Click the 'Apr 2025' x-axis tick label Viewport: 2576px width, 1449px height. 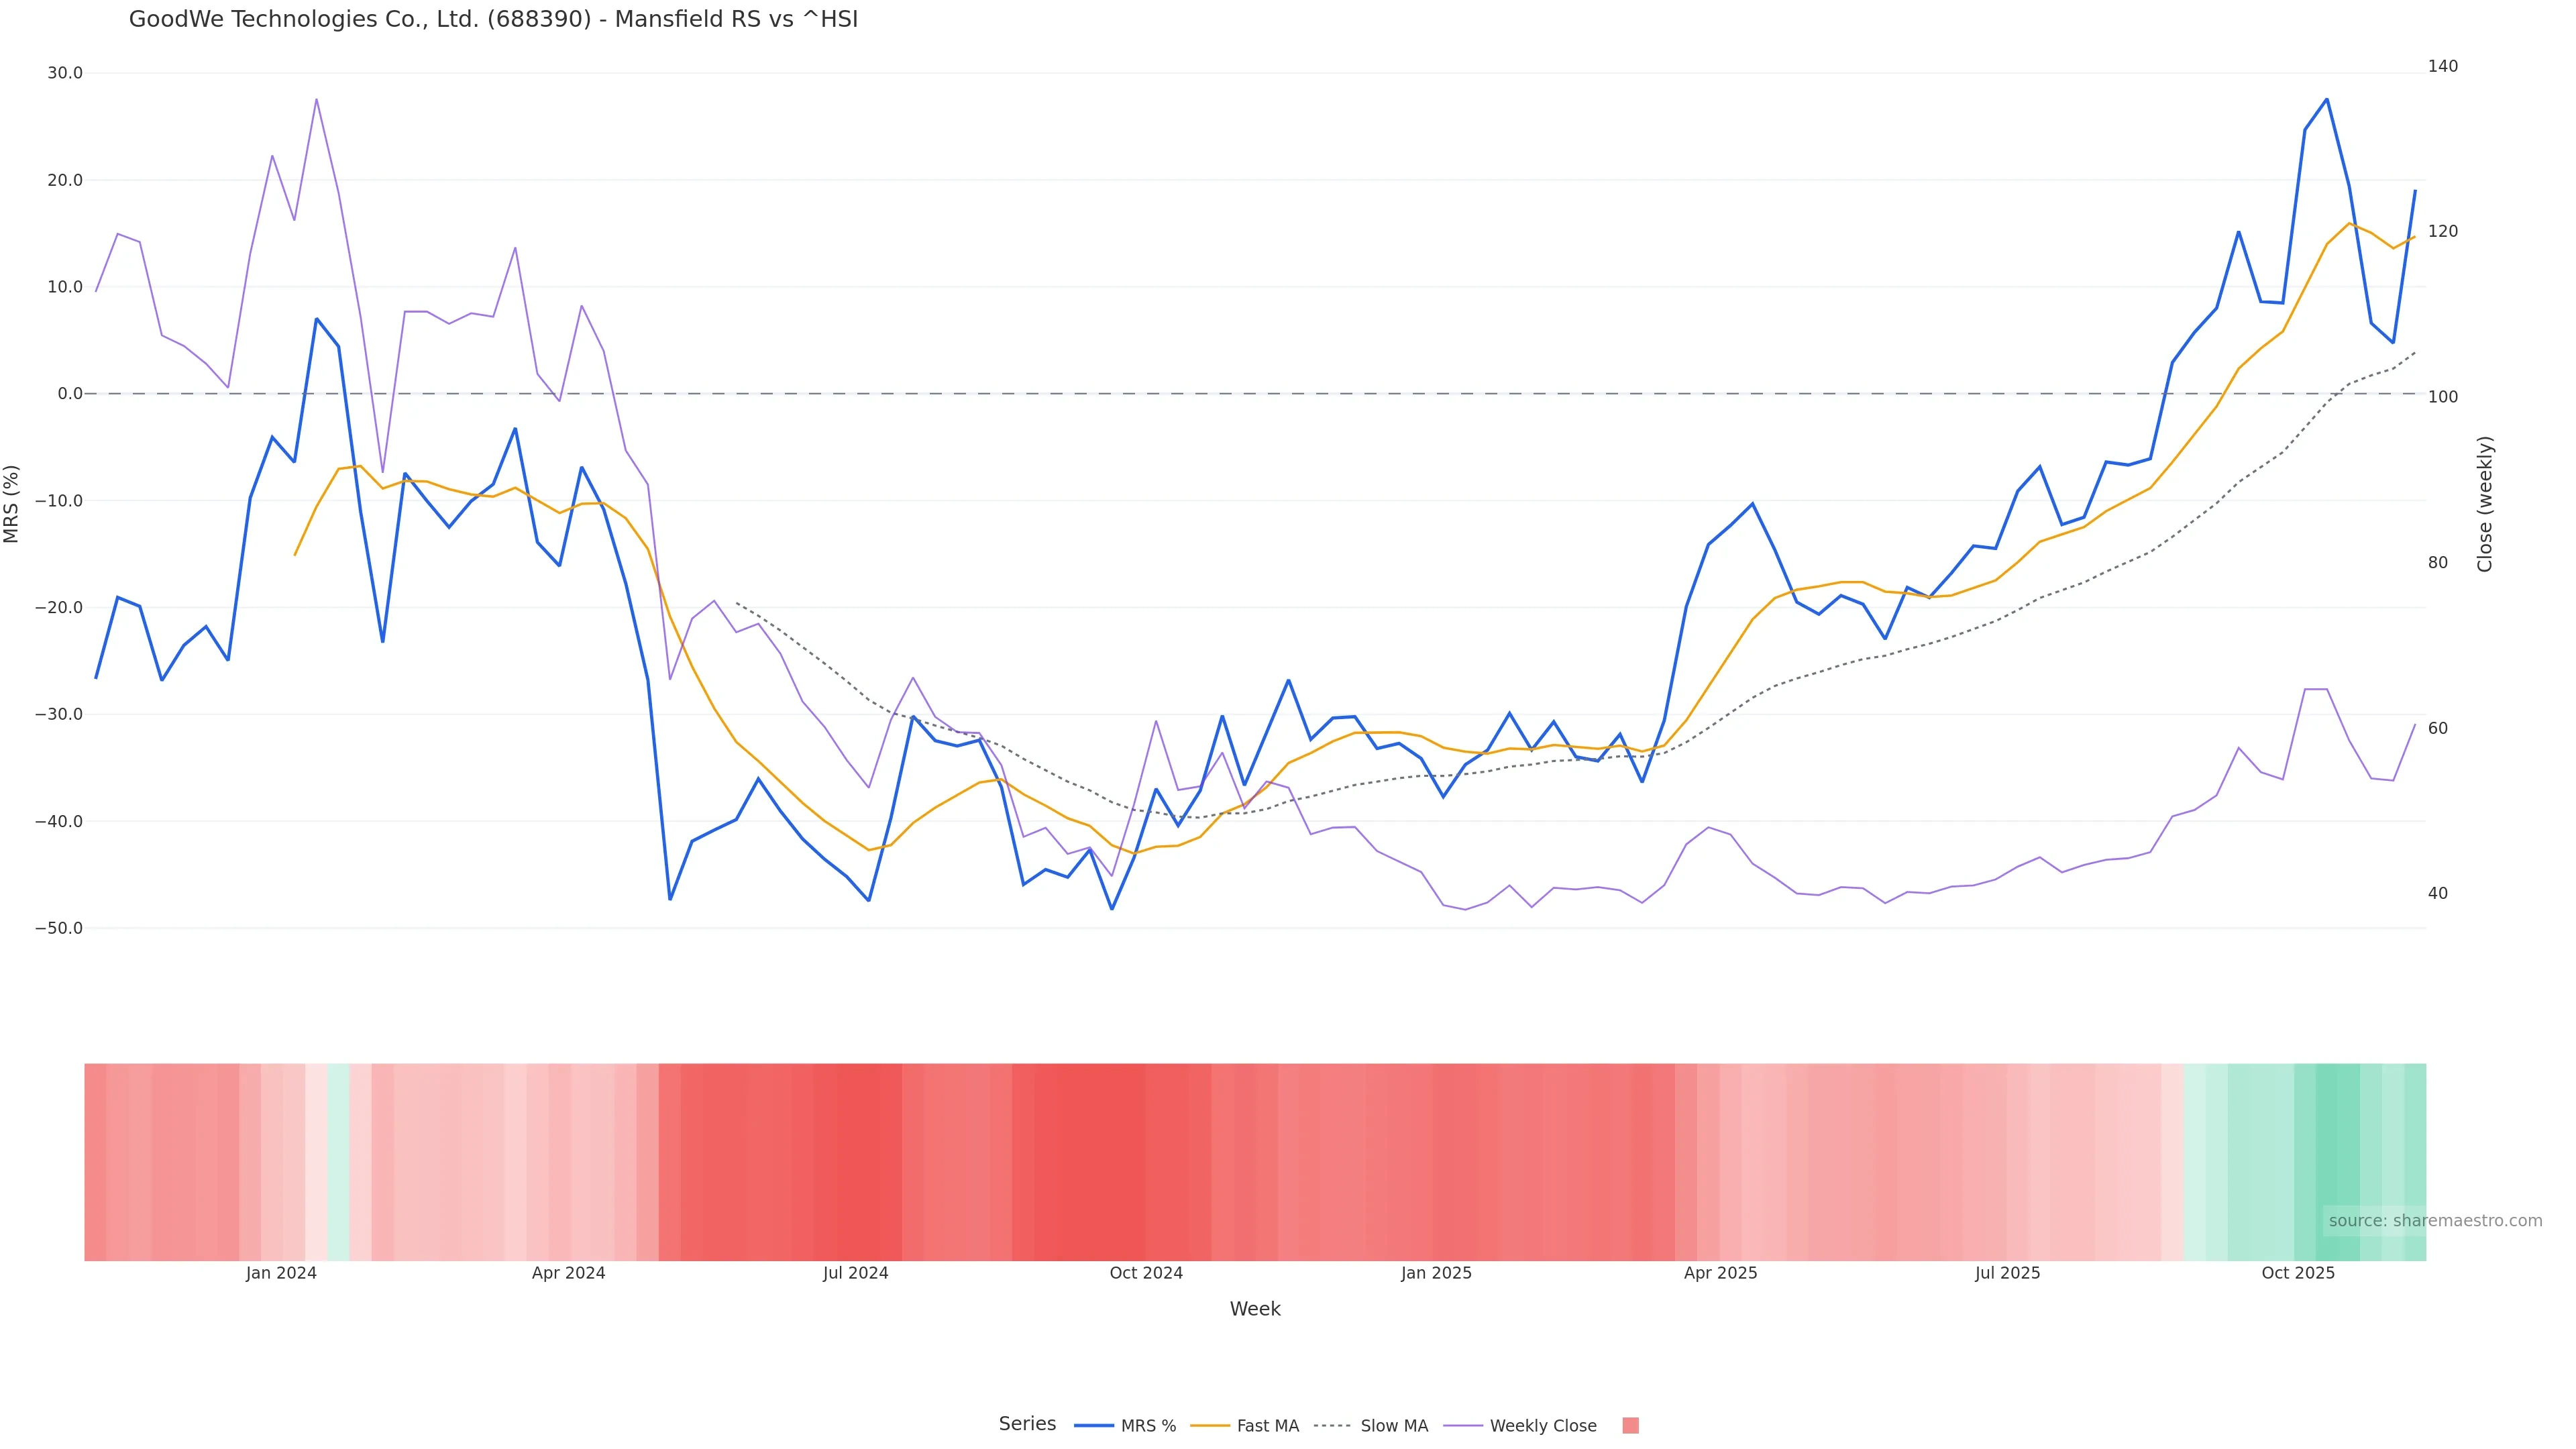click(x=1720, y=1273)
